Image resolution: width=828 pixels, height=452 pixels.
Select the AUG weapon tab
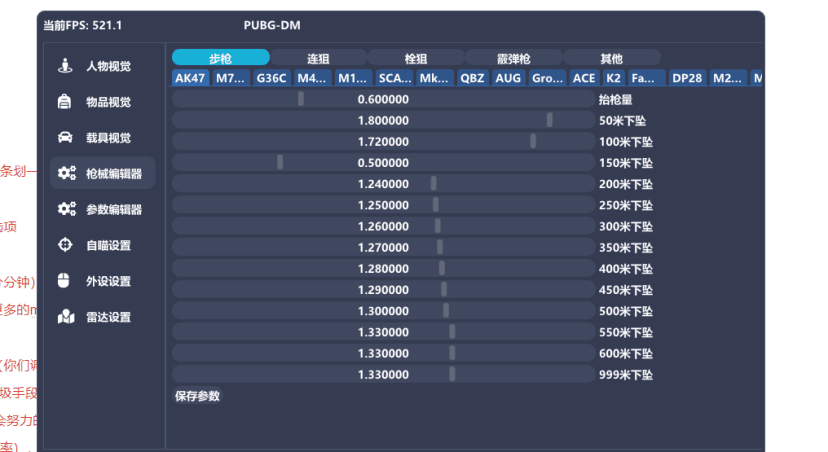click(508, 78)
